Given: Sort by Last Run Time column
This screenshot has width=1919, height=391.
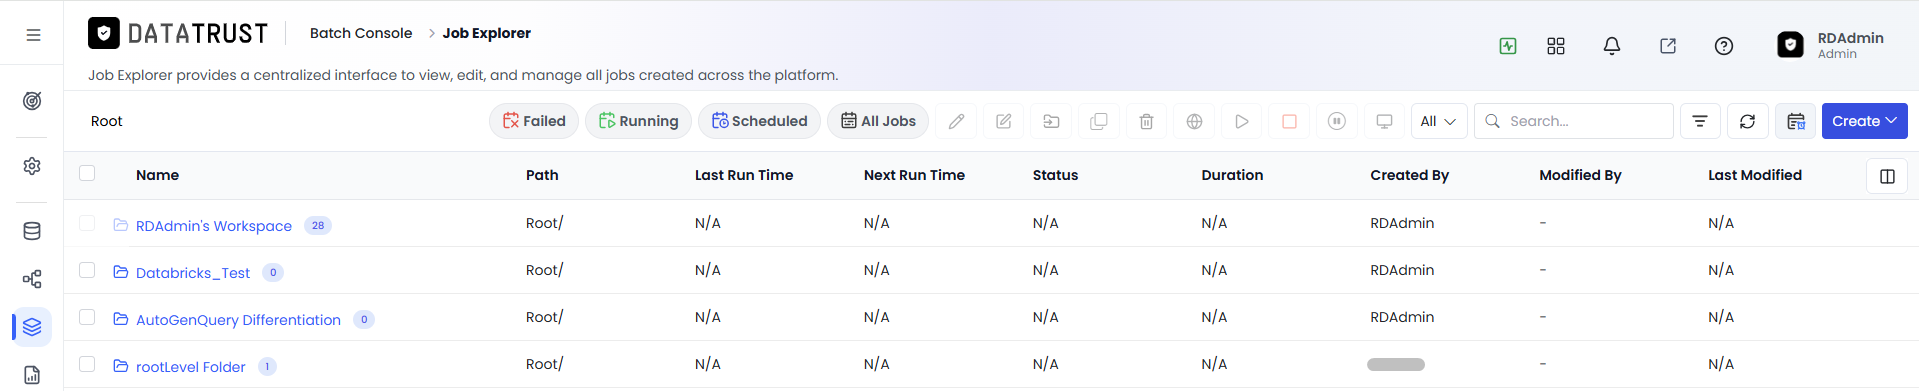Looking at the screenshot, I should [744, 175].
